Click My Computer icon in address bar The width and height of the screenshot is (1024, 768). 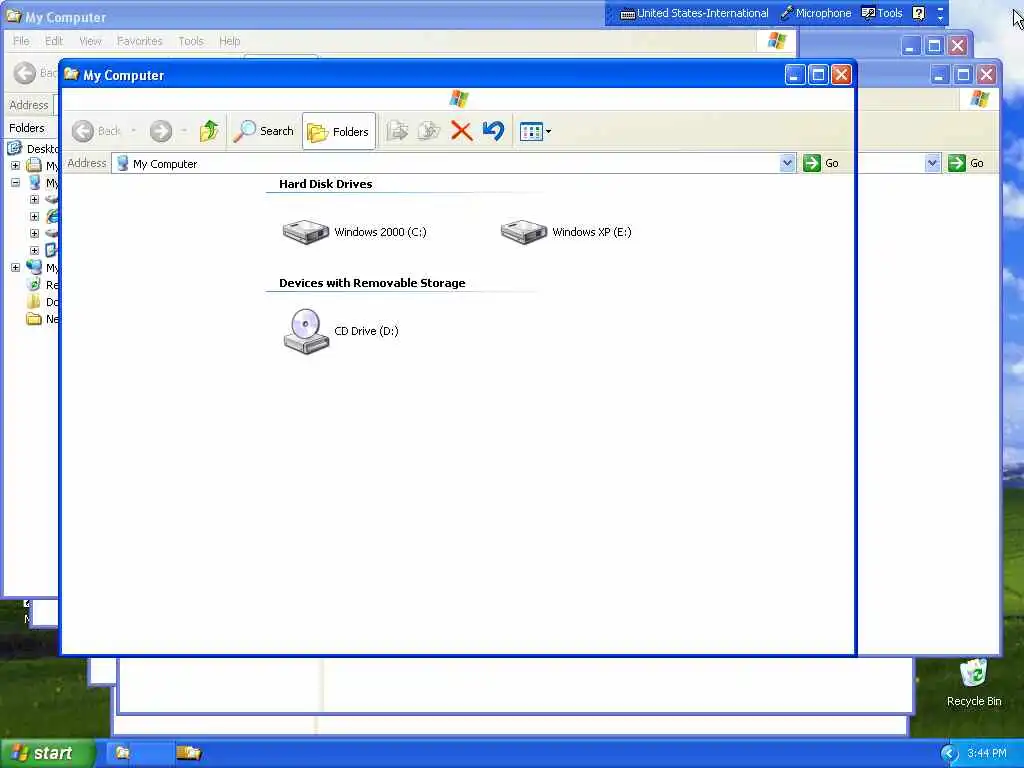tap(122, 163)
